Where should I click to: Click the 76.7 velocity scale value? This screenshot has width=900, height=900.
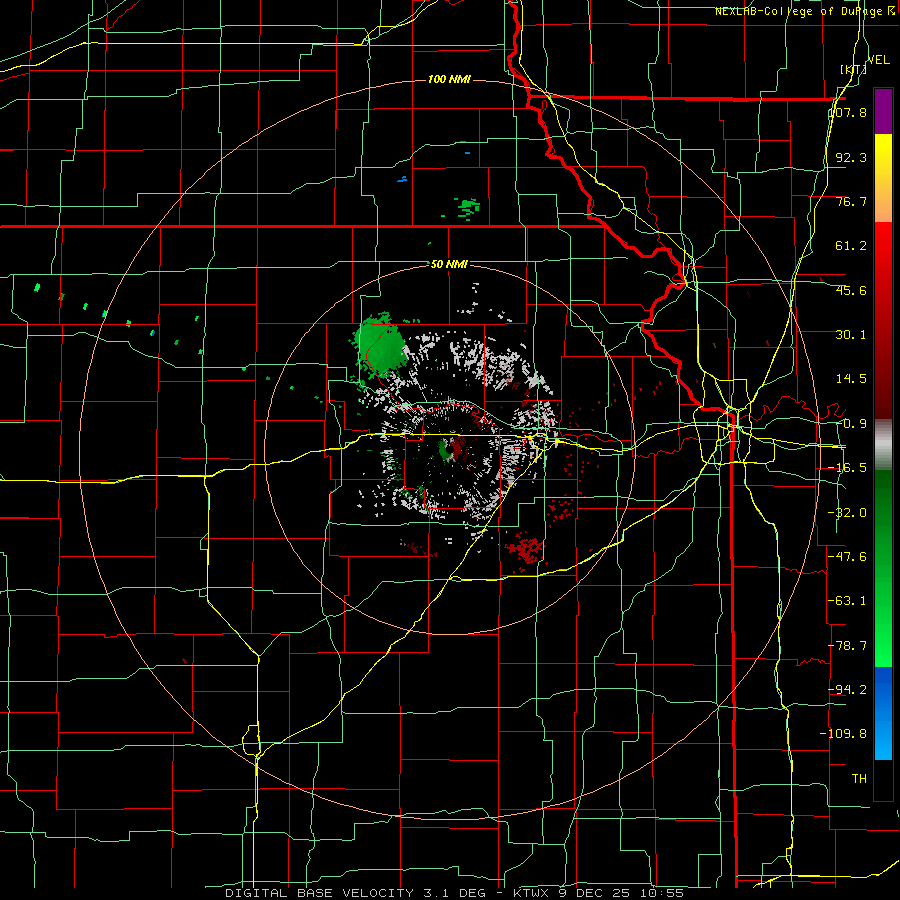point(851,201)
